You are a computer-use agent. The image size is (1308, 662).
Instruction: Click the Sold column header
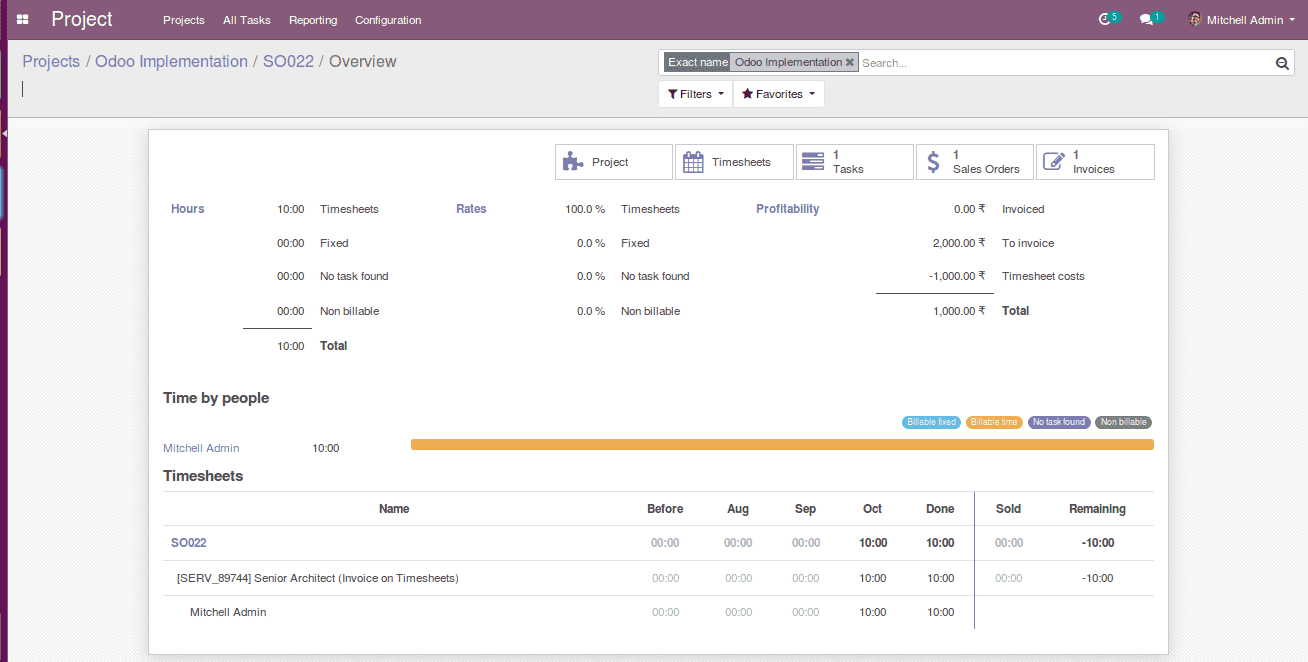pyautogui.click(x=1008, y=509)
